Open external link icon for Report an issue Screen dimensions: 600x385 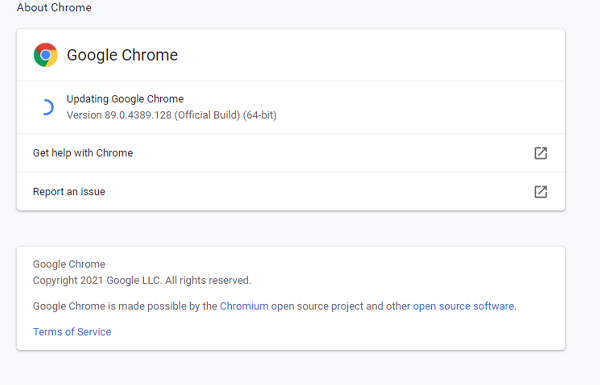(x=540, y=192)
